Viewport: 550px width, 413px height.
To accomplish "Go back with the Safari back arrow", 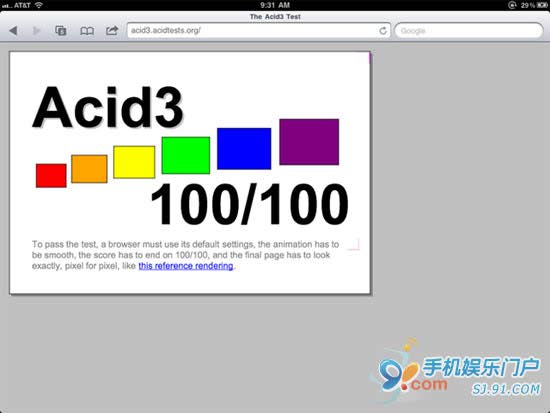I will click(x=13, y=31).
